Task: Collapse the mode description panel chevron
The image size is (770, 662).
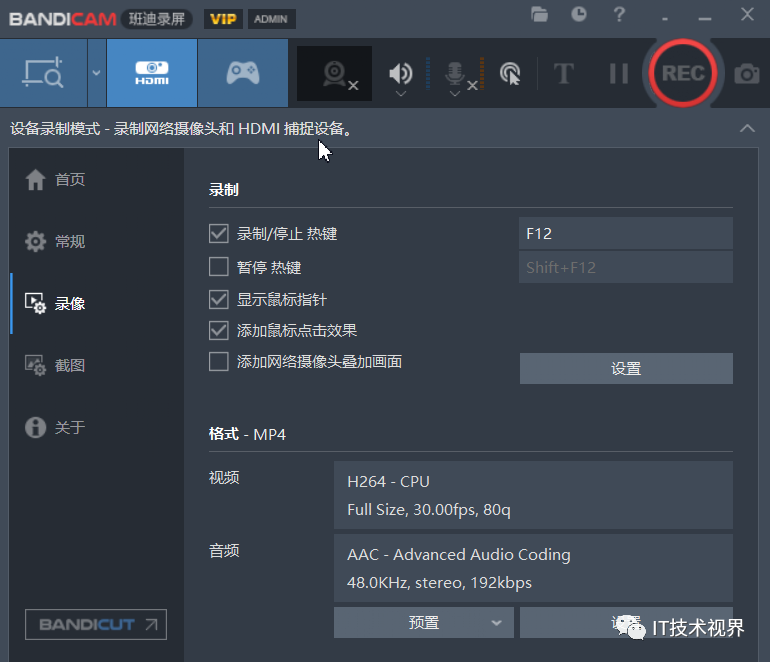Action: point(747,129)
